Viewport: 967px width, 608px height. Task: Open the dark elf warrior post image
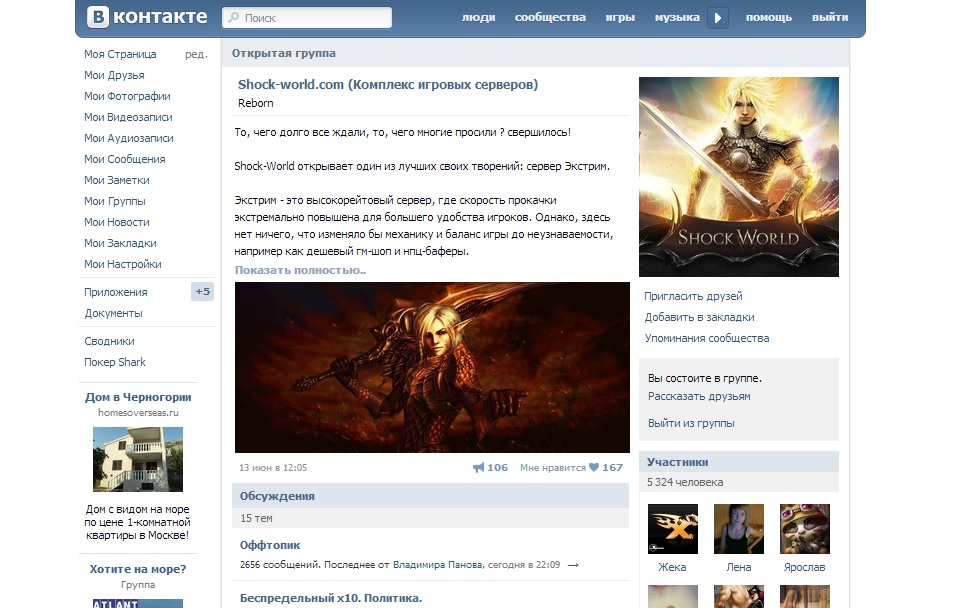pyautogui.click(x=432, y=368)
